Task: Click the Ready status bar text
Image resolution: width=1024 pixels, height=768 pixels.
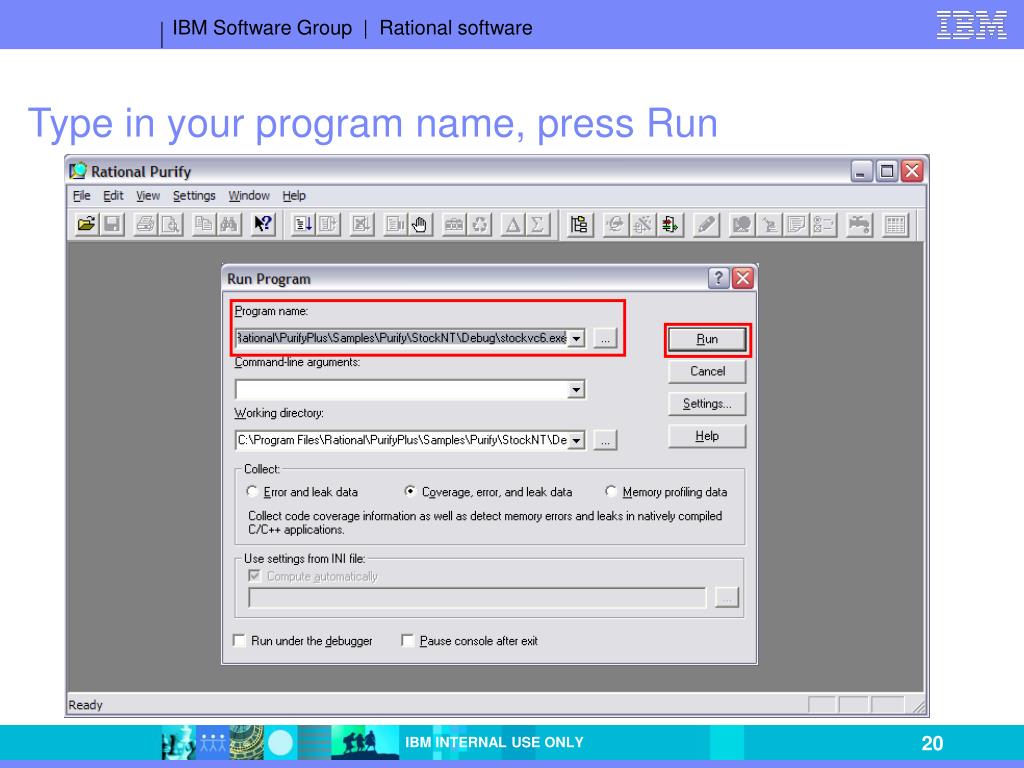Action: 86,705
